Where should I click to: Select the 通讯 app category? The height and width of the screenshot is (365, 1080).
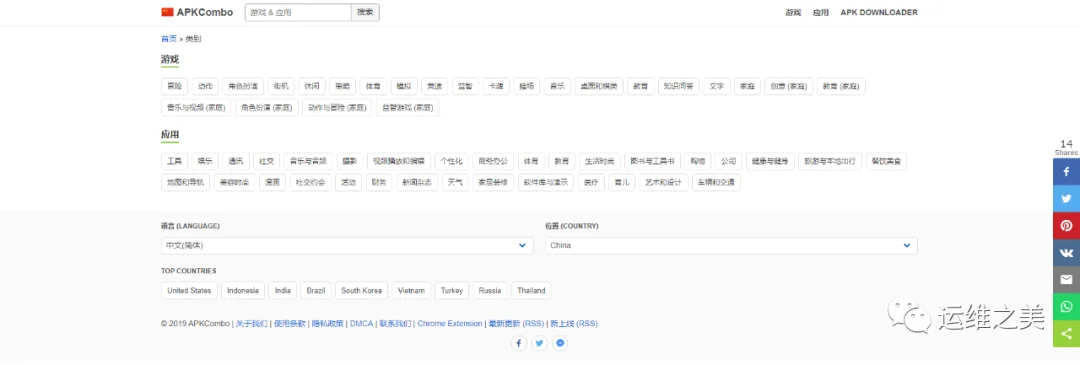coord(236,161)
